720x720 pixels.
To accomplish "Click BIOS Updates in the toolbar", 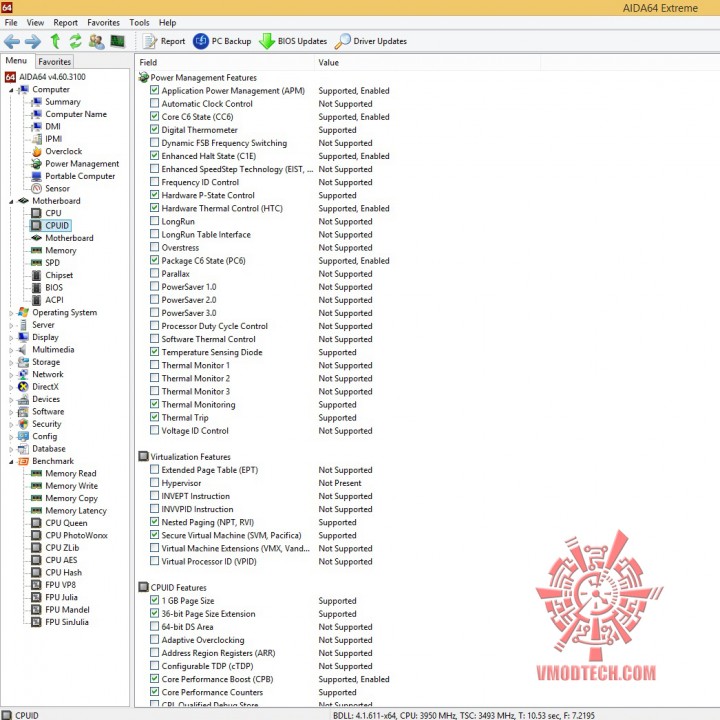I will [x=293, y=41].
